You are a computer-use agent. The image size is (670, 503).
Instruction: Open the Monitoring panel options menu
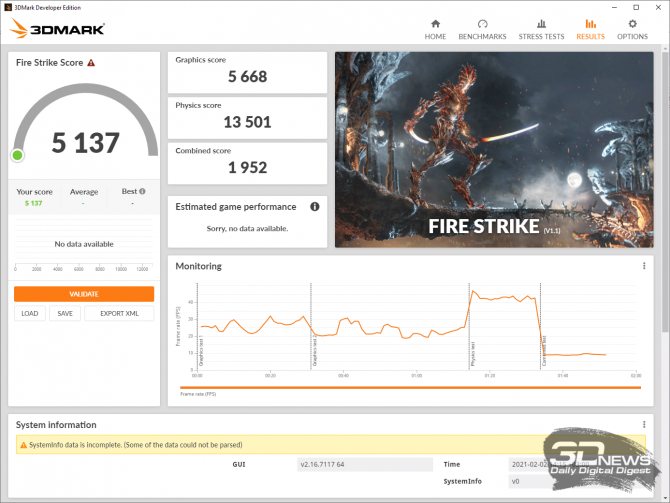click(644, 266)
